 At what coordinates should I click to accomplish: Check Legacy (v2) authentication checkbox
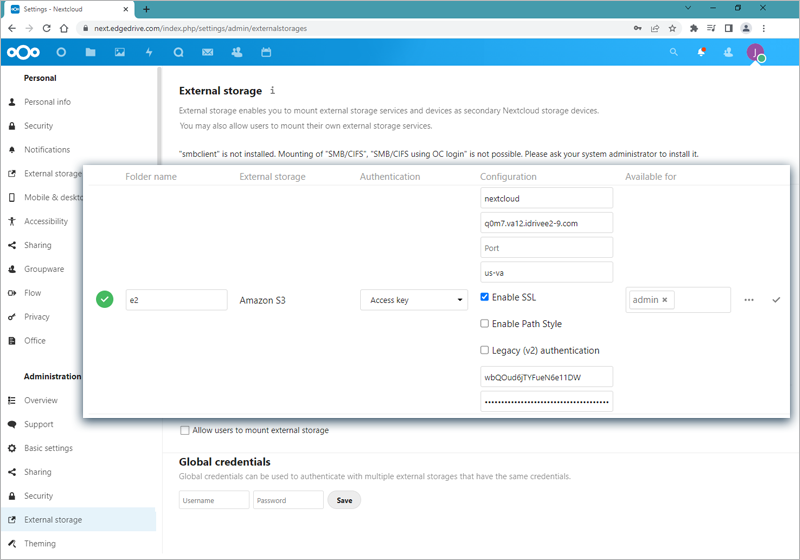tap(484, 350)
